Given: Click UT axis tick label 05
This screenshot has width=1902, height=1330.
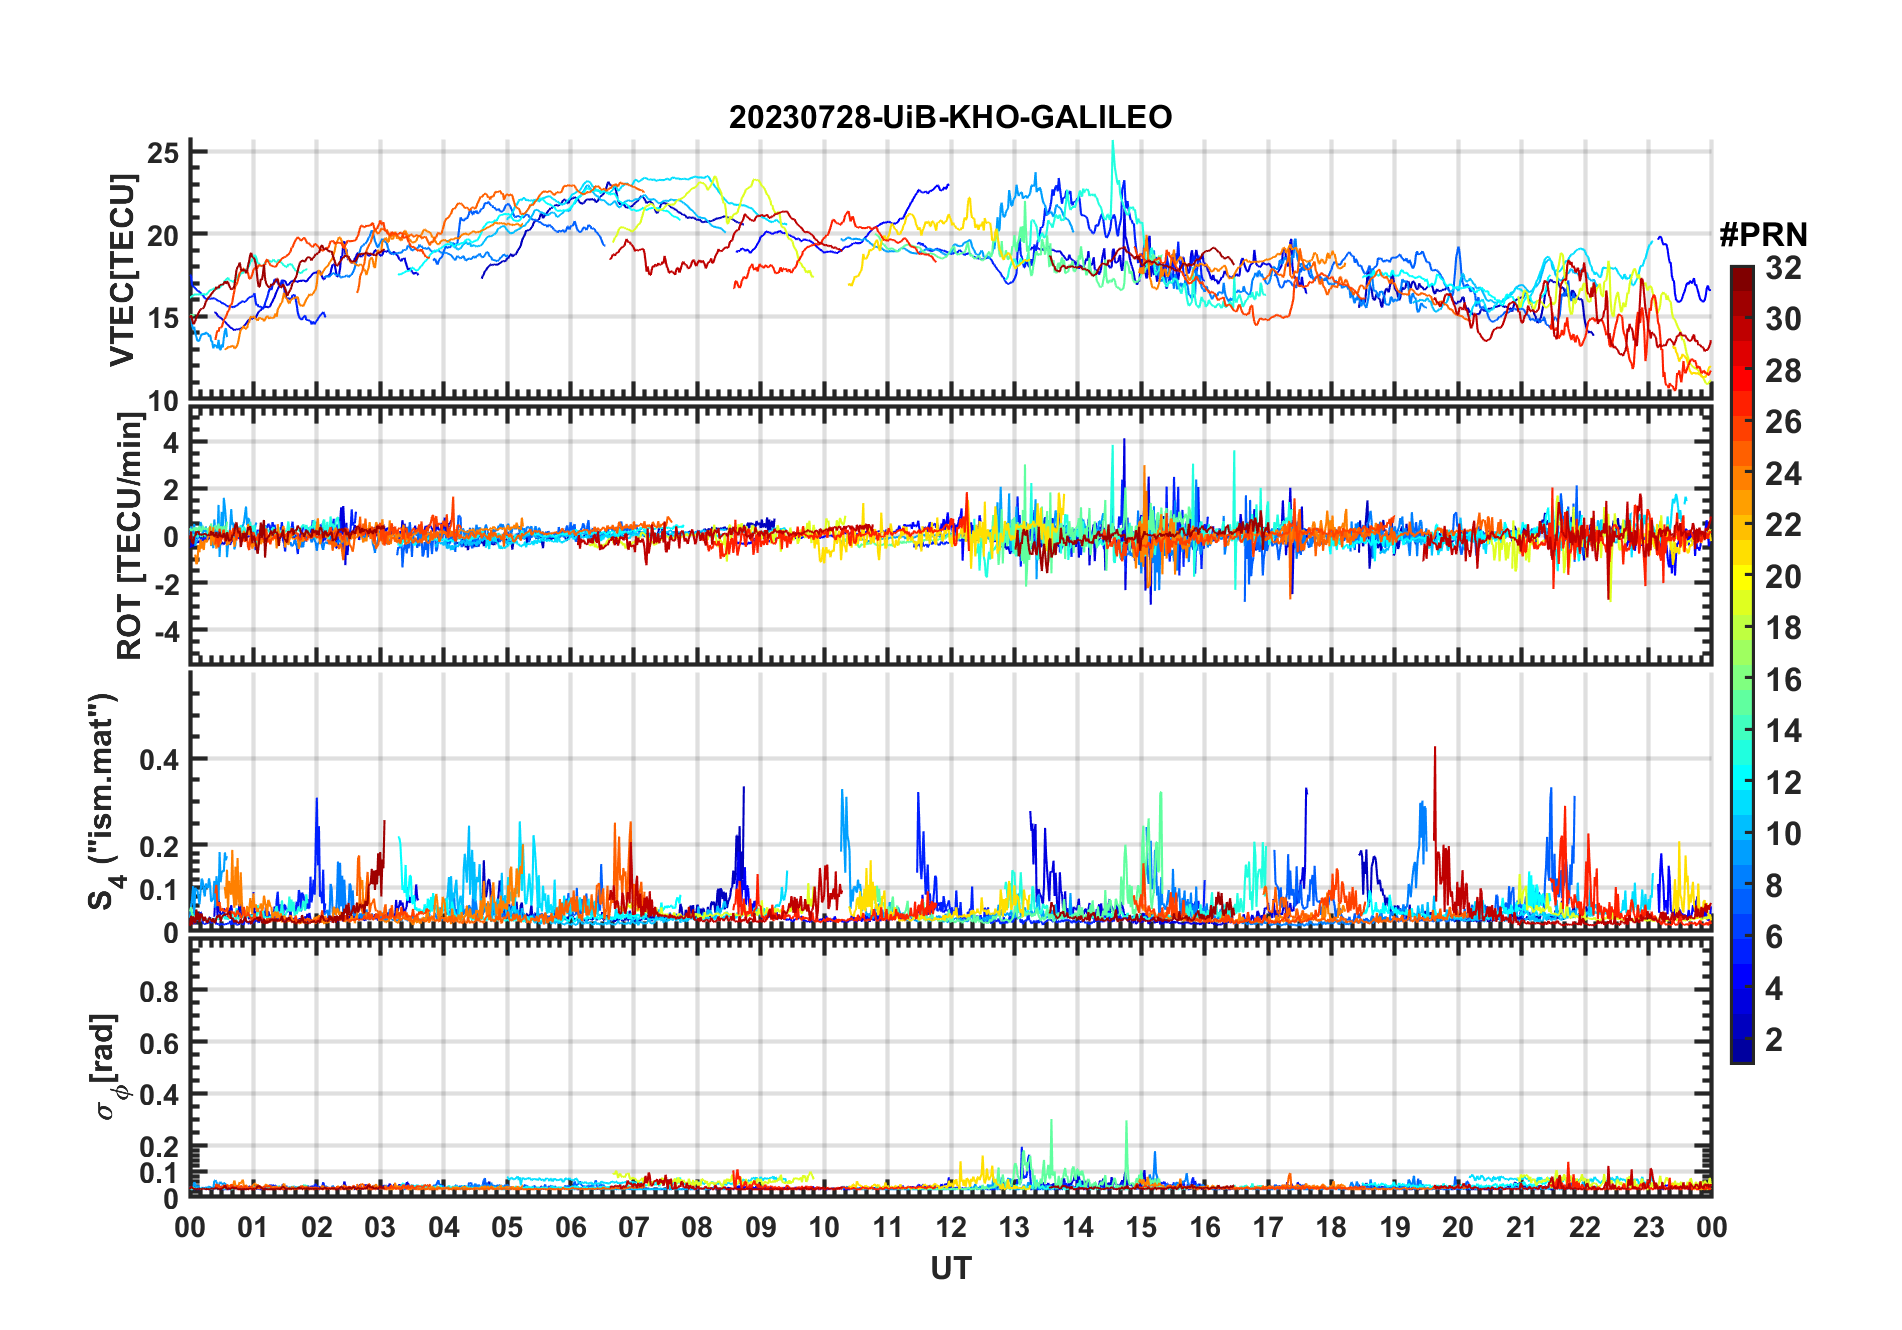Looking at the screenshot, I should tap(507, 1228).
